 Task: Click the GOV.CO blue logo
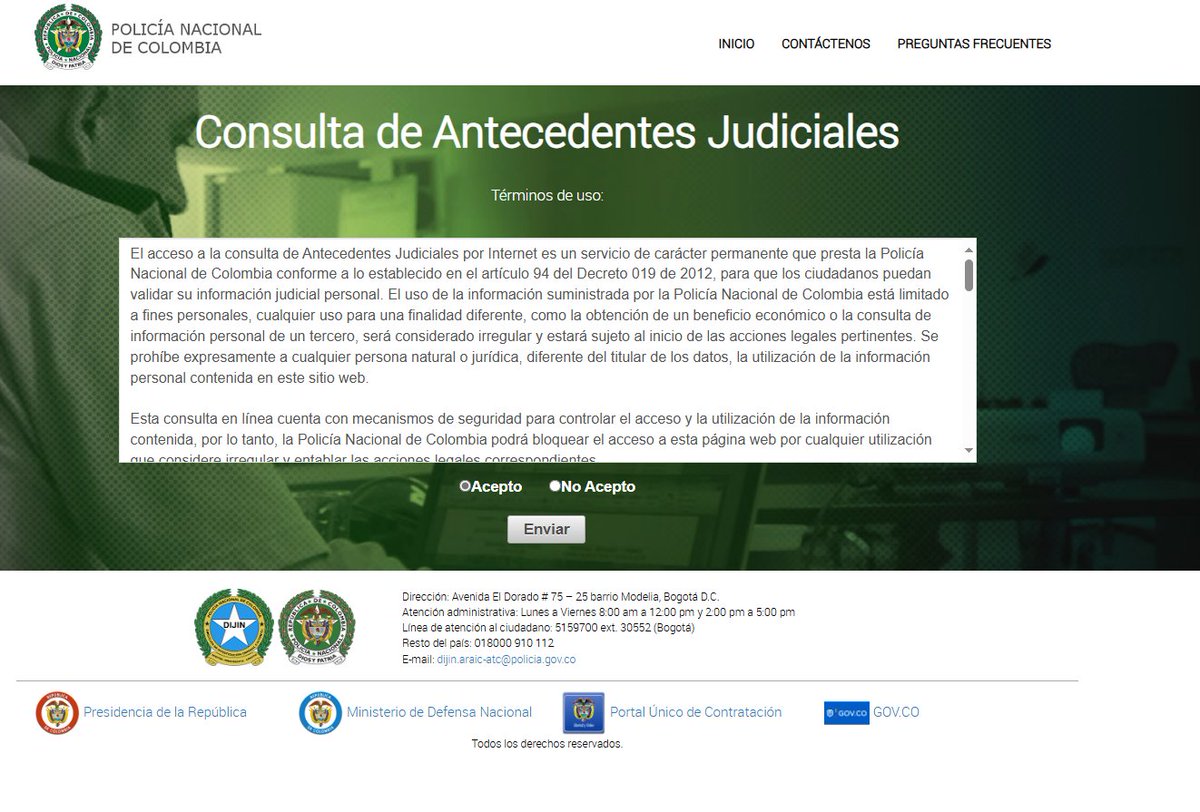849,712
